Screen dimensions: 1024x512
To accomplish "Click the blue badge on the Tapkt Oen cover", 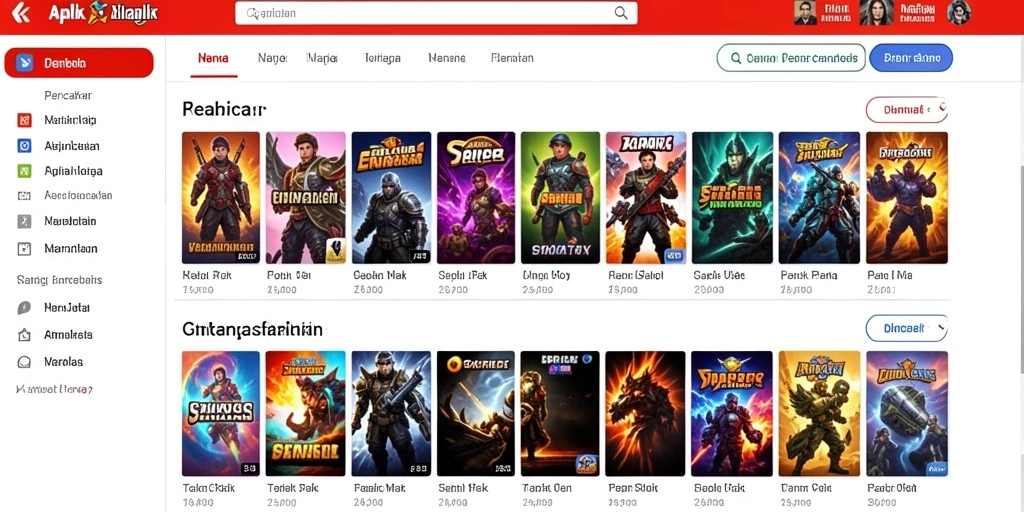I will 587,464.
